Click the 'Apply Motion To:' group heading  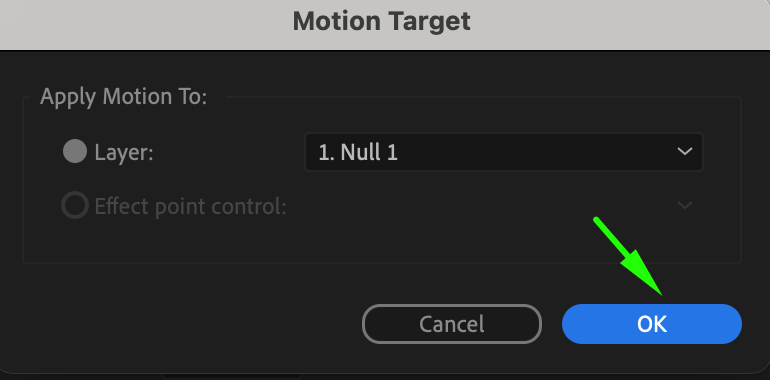tap(123, 97)
